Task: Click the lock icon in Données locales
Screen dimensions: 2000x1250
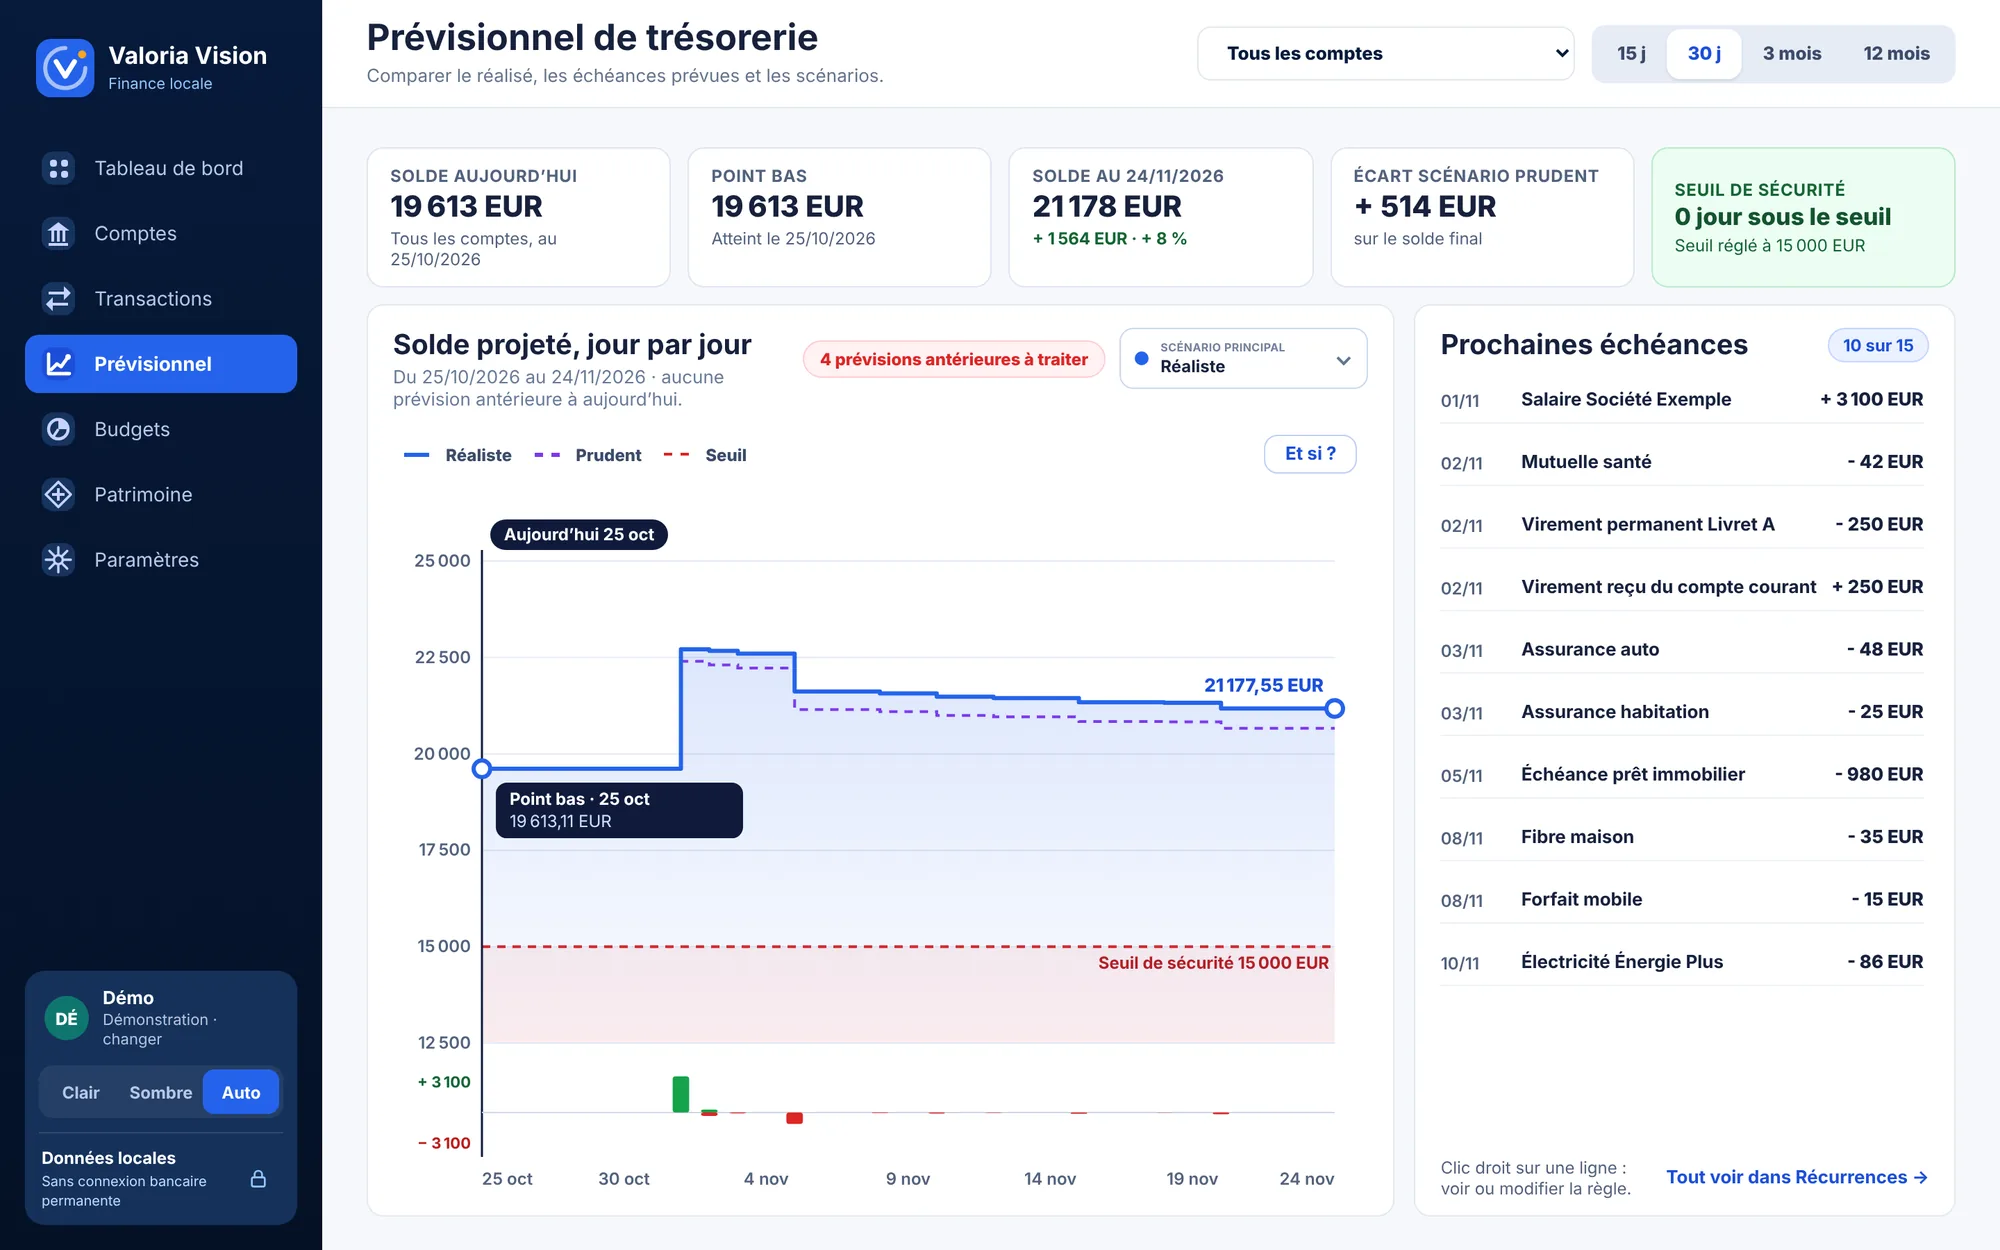Action: 258,1179
